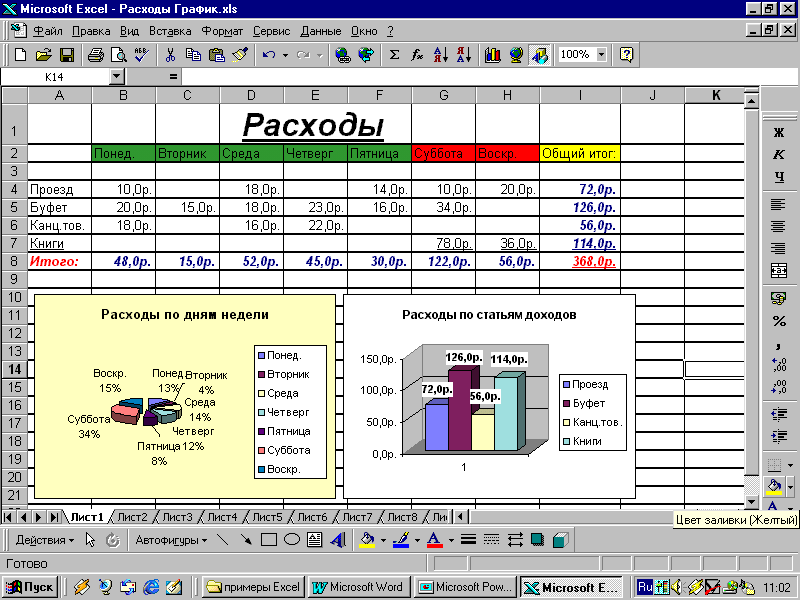Open the Формат menu
This screenshot has height=600, width=800.
pos(222,31)
